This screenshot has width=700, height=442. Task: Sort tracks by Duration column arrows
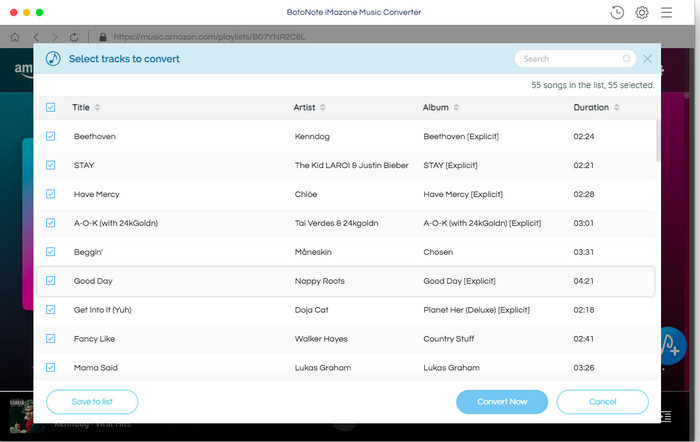point(617,107)
